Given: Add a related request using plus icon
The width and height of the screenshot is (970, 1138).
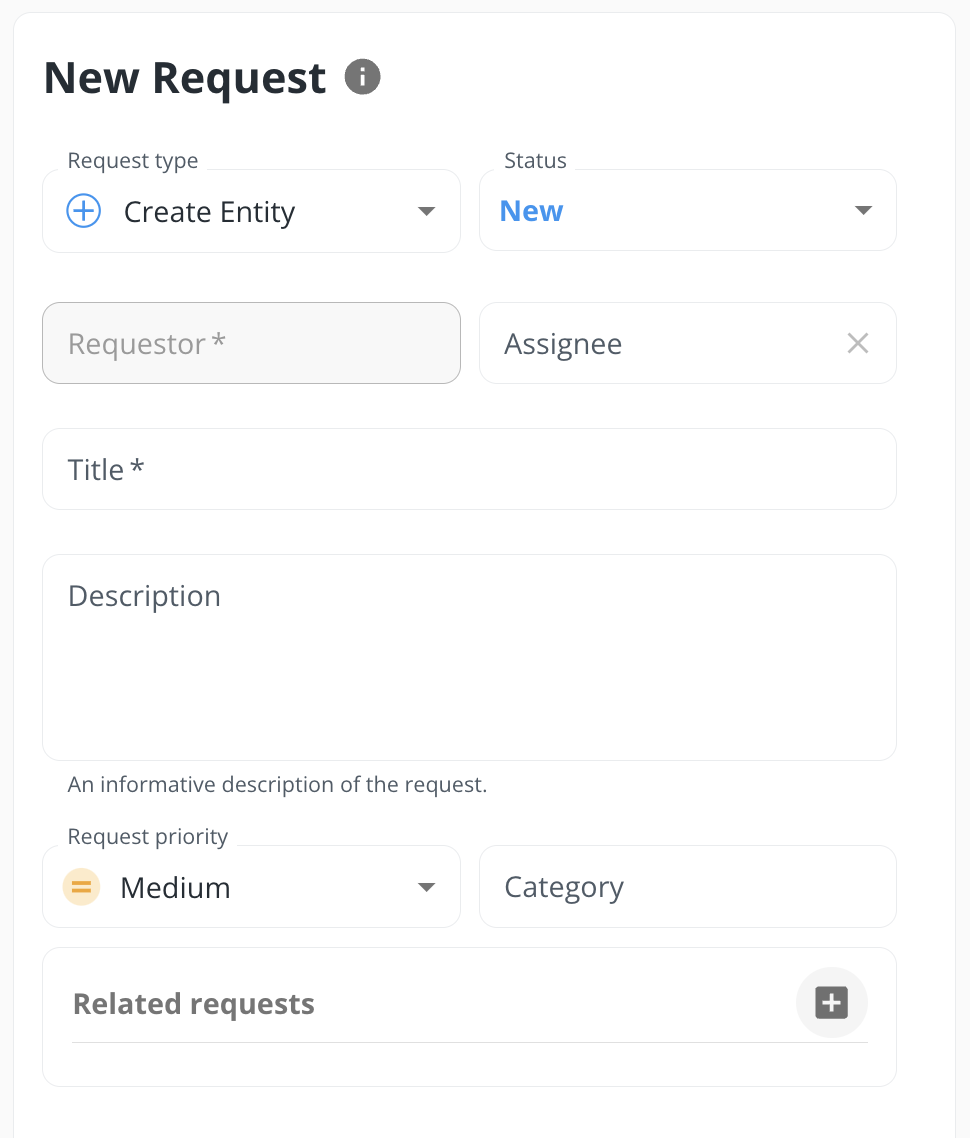Looking at the screenshot, I should click(x=831, y=1002).
